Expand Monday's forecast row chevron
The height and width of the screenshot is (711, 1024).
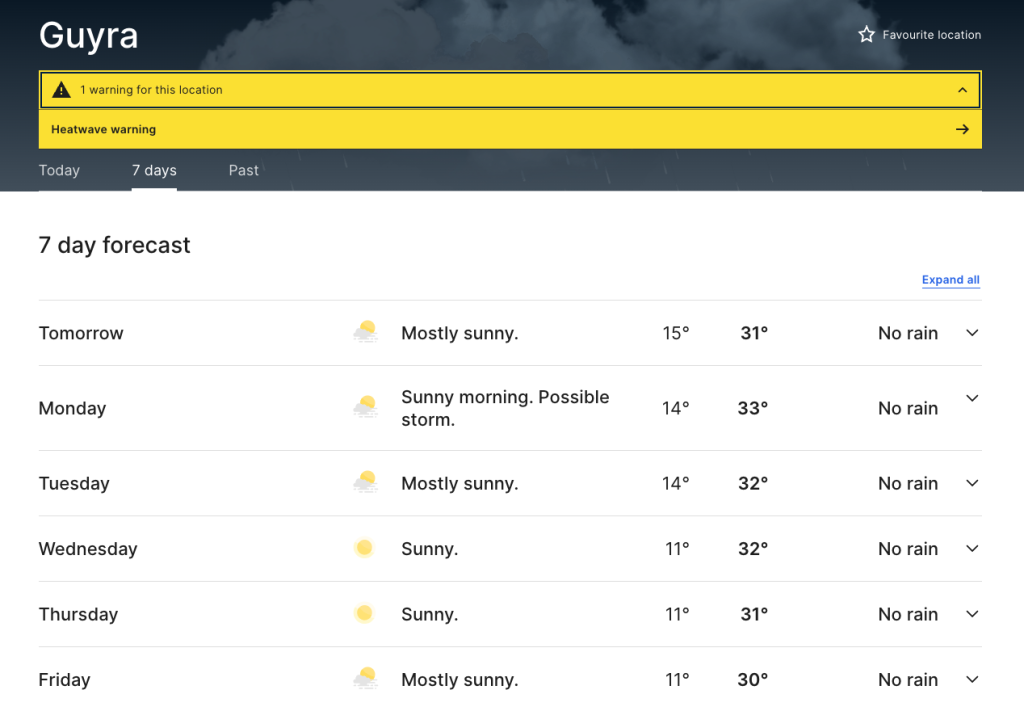pos(972,399)
